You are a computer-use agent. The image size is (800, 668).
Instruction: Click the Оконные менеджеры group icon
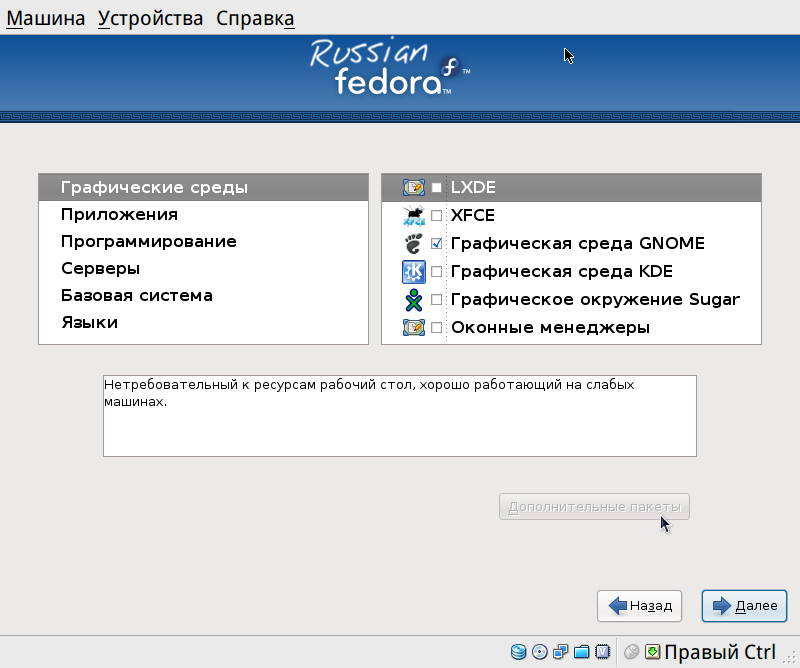pyautogui.click(x=414, y=327)
